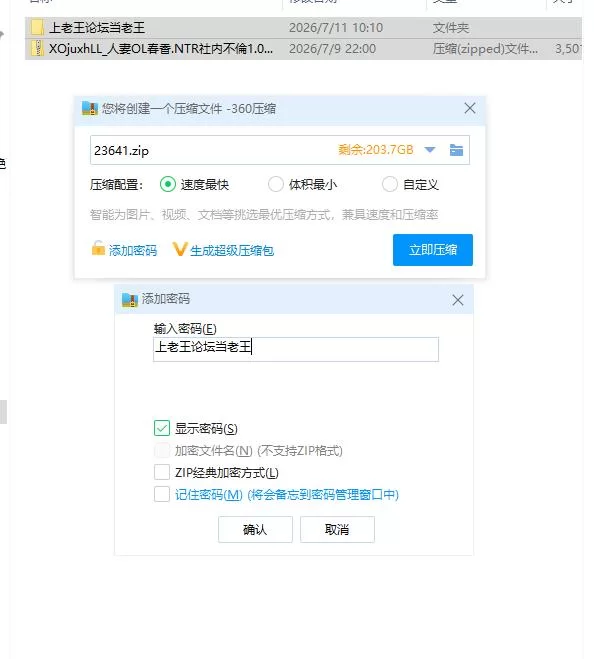Click the password input field
This screenshot has width=594, height=659.
click(x=296, y=349)
